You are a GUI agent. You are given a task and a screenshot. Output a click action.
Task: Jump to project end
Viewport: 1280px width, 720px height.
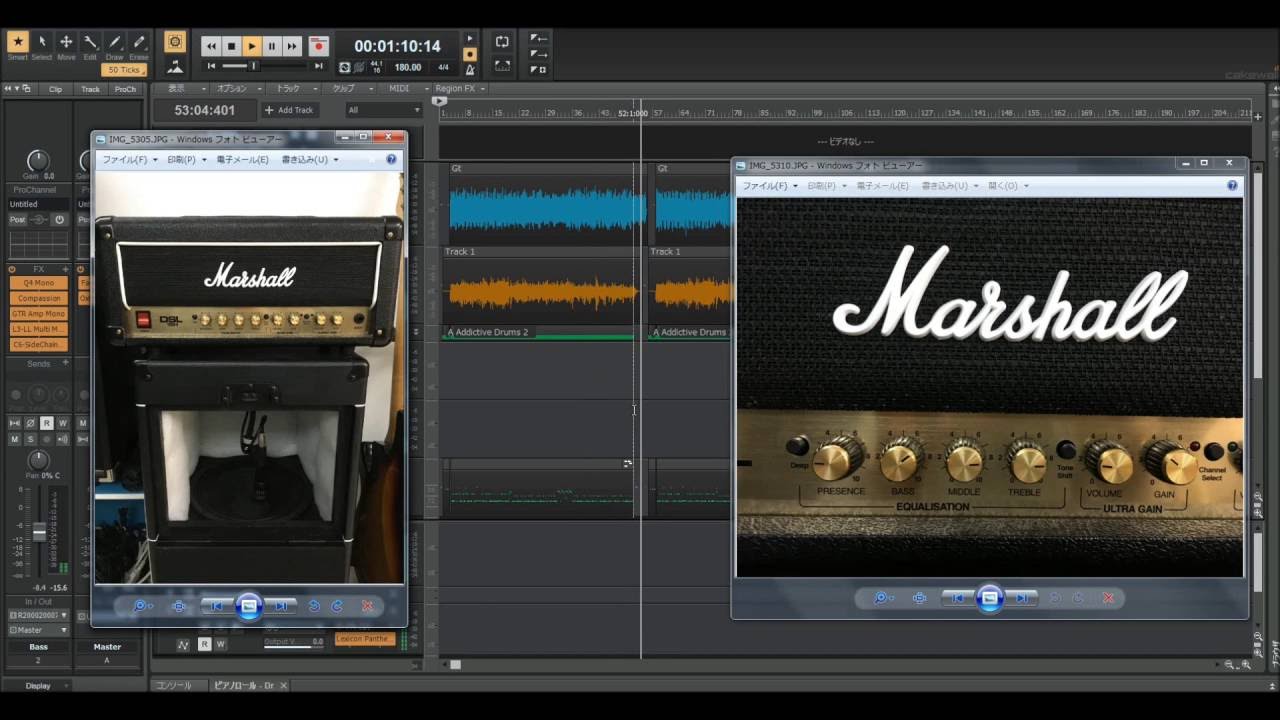point(319,67)
